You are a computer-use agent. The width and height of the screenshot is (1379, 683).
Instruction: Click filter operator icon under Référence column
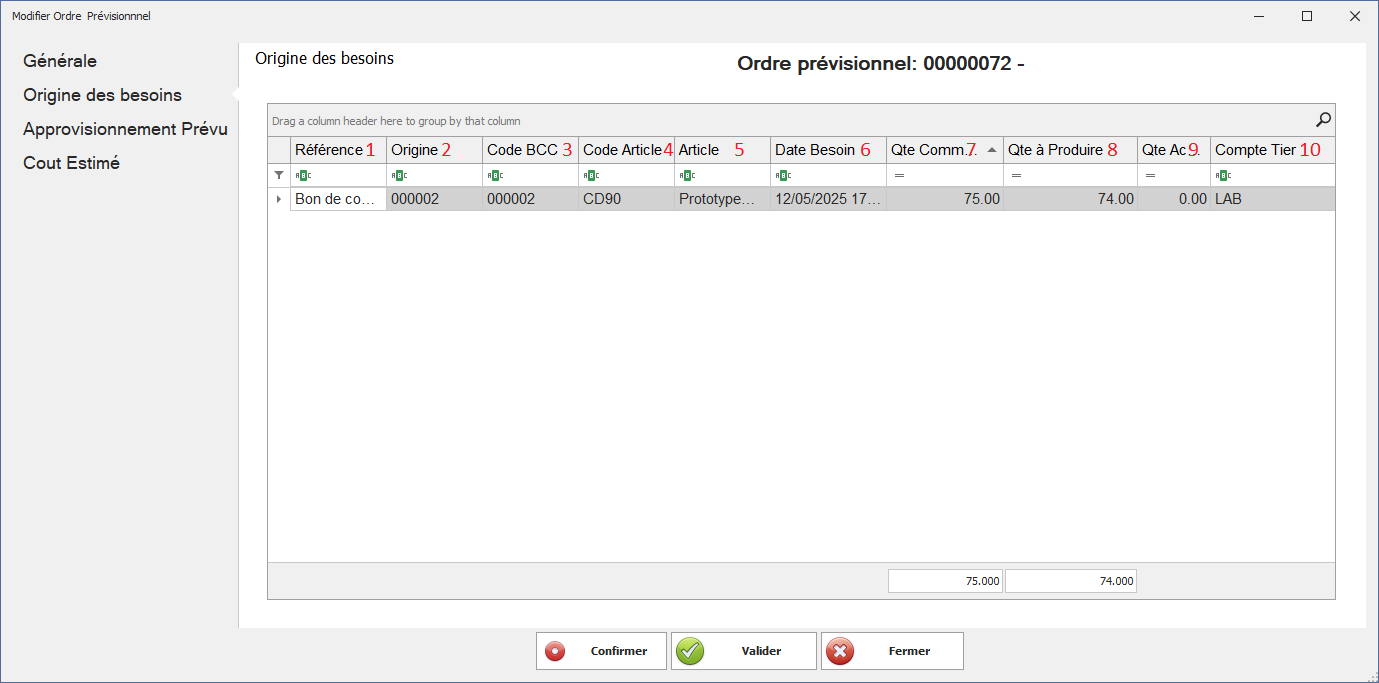click(302, 175)
